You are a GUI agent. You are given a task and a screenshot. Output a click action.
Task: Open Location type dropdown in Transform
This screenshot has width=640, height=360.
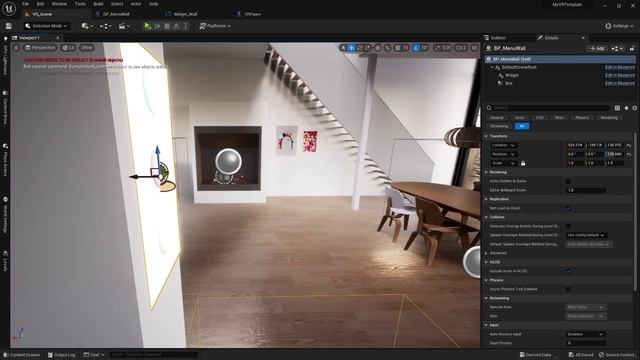pyautogui.click(x=504, y=145)
